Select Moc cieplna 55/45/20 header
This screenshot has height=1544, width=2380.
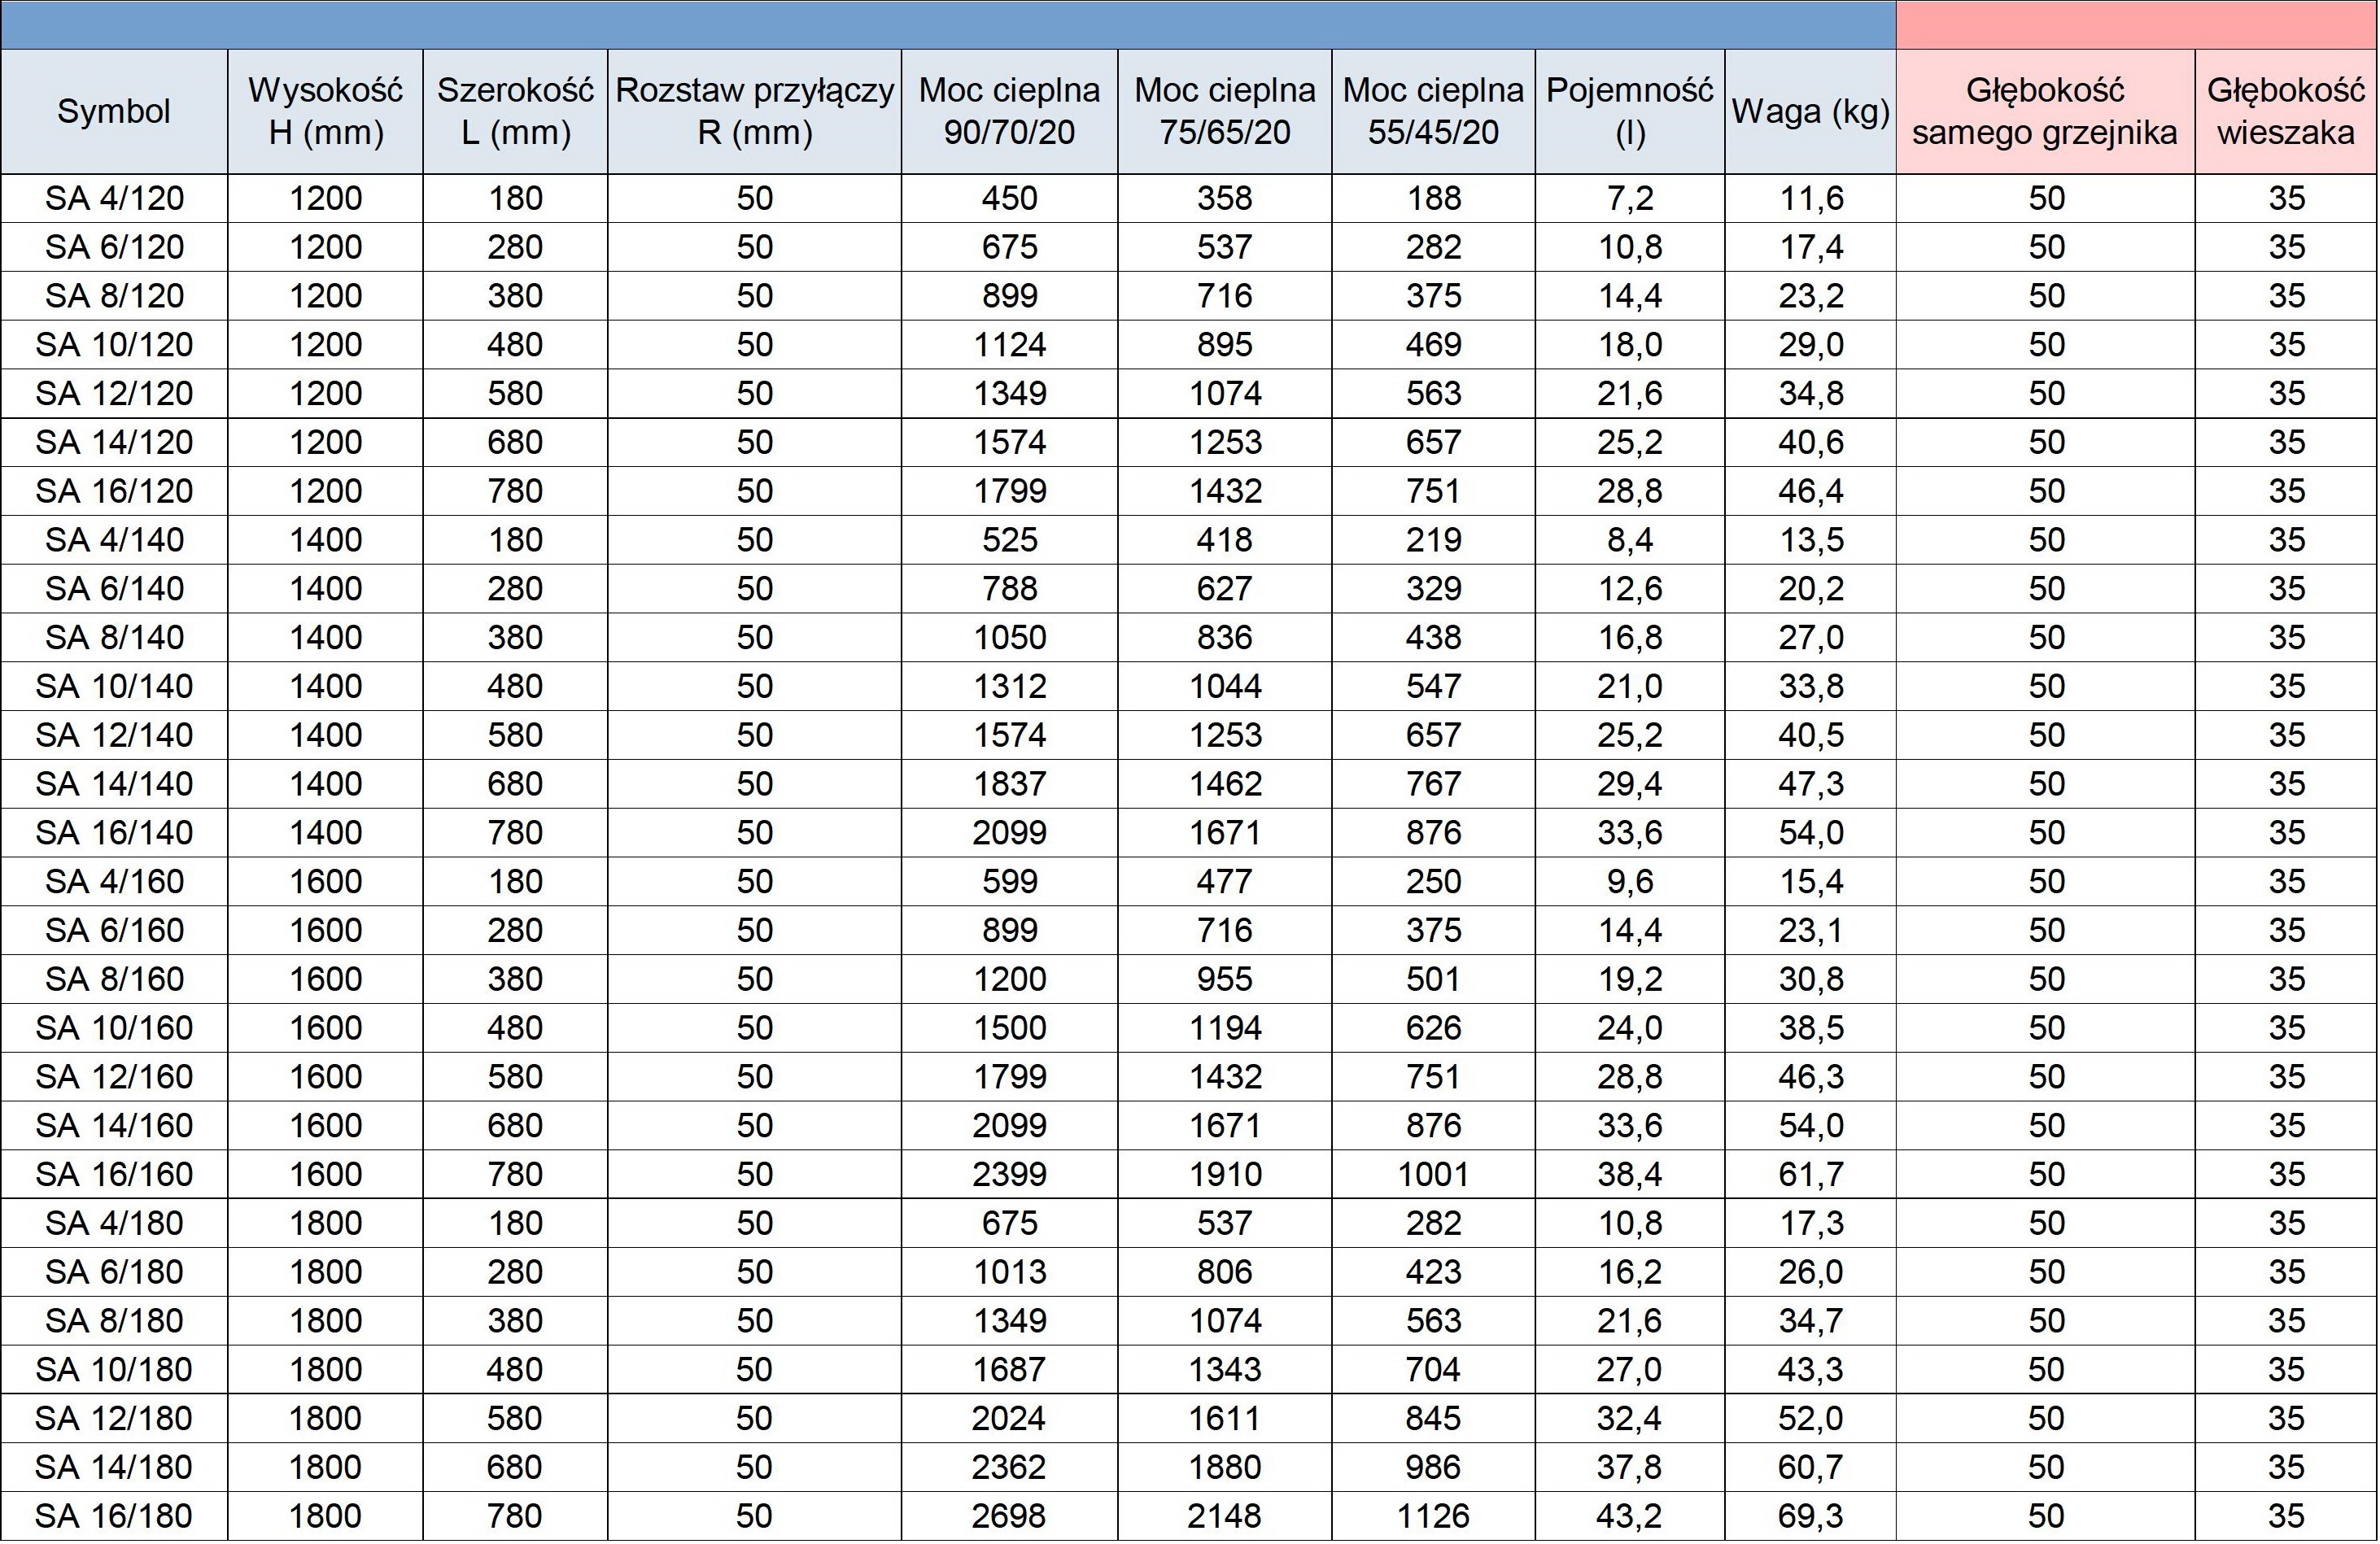click(1433, 111)
